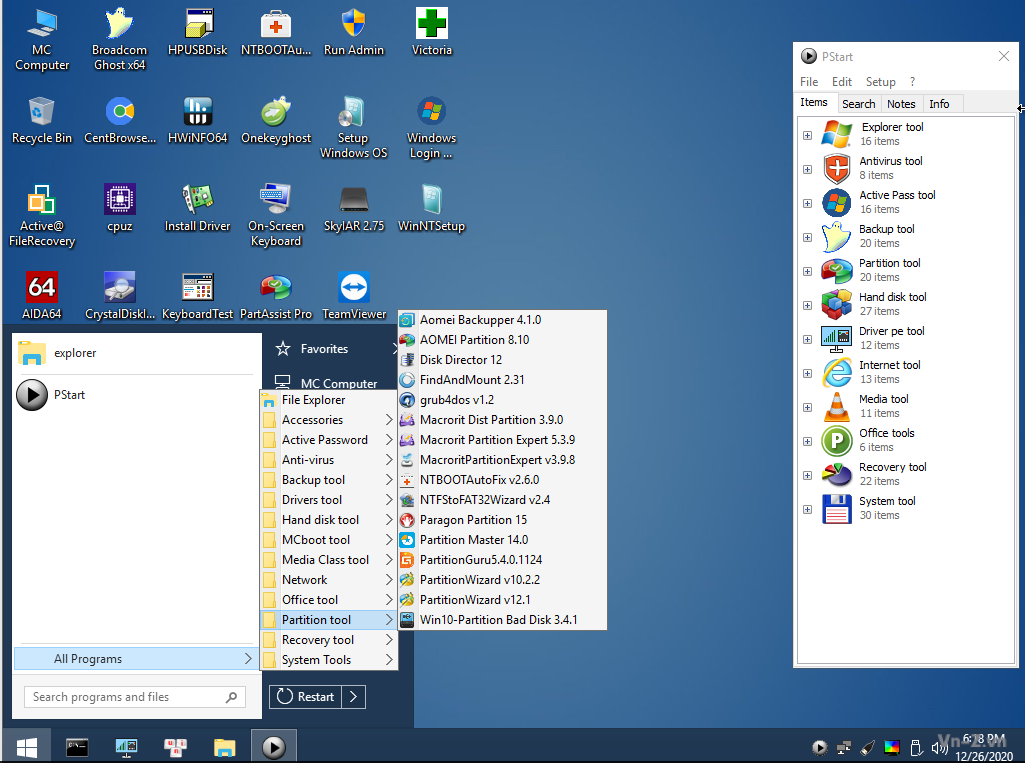
Task: Open CentBrowser desktop icon
Action: coord(120,120)
